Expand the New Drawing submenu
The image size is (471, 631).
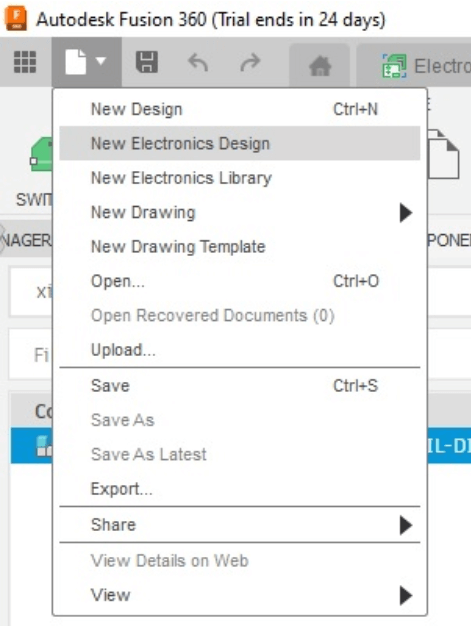[x=406, y=212]
